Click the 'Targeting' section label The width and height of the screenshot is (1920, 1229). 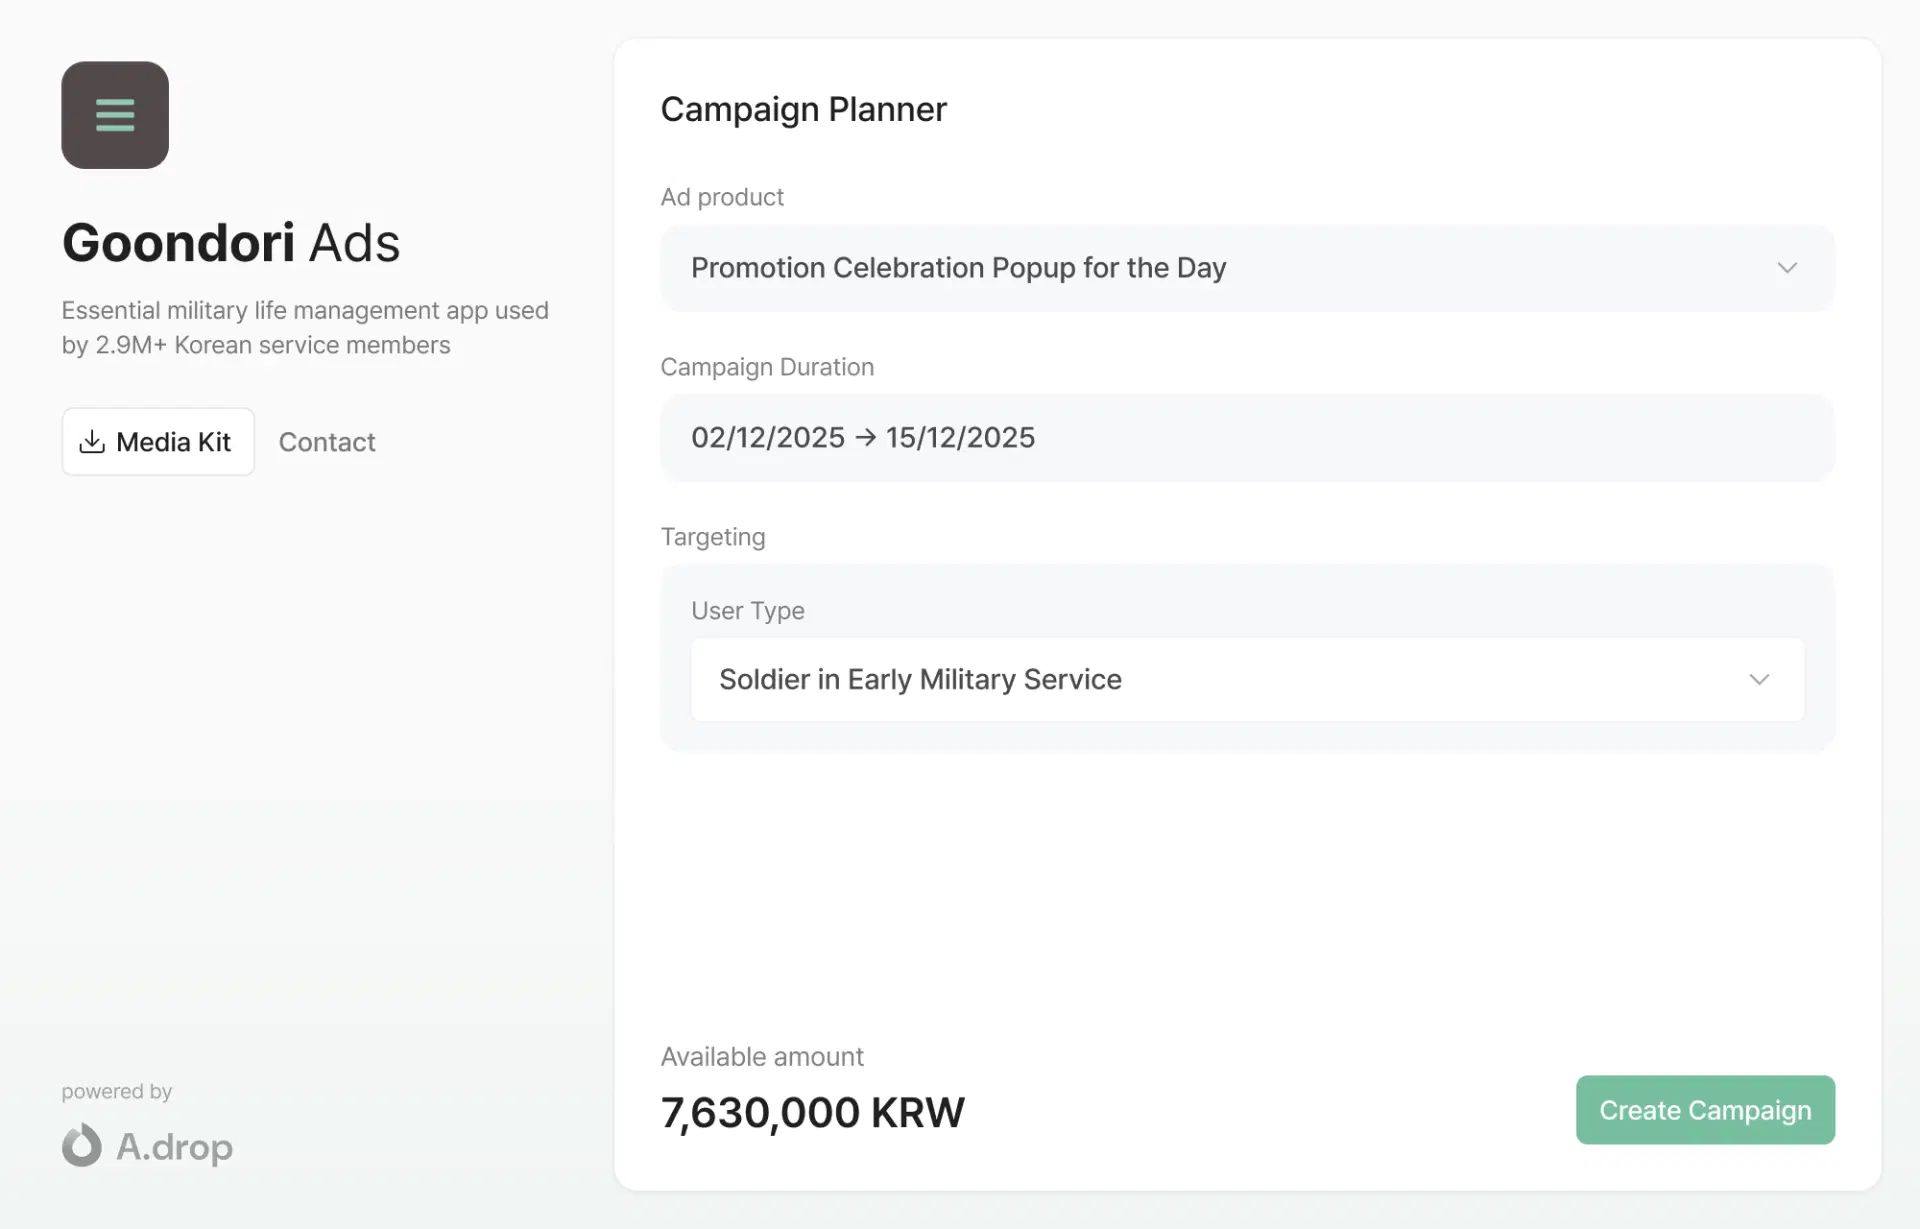tap(713, 537)
